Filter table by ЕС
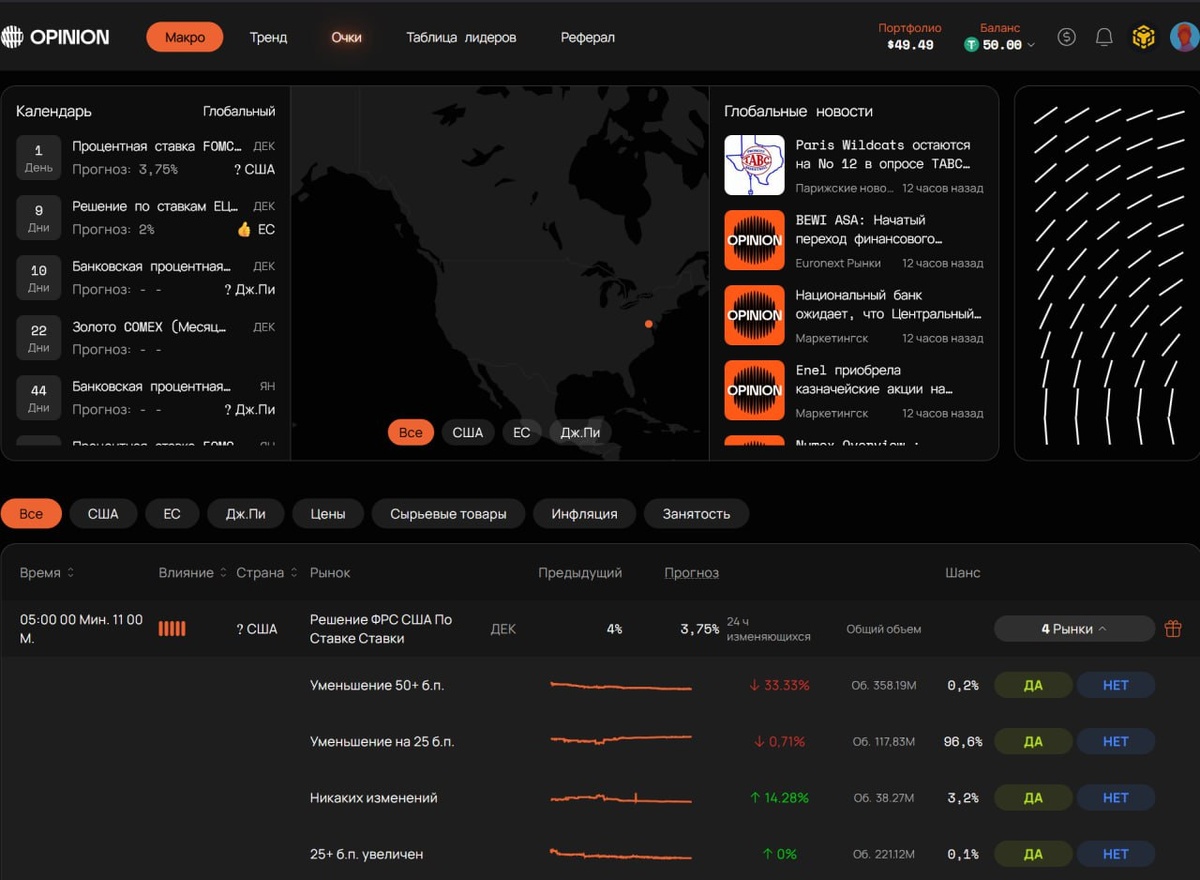Screen dimensions: 1200x880 click(x=172, y=514)
